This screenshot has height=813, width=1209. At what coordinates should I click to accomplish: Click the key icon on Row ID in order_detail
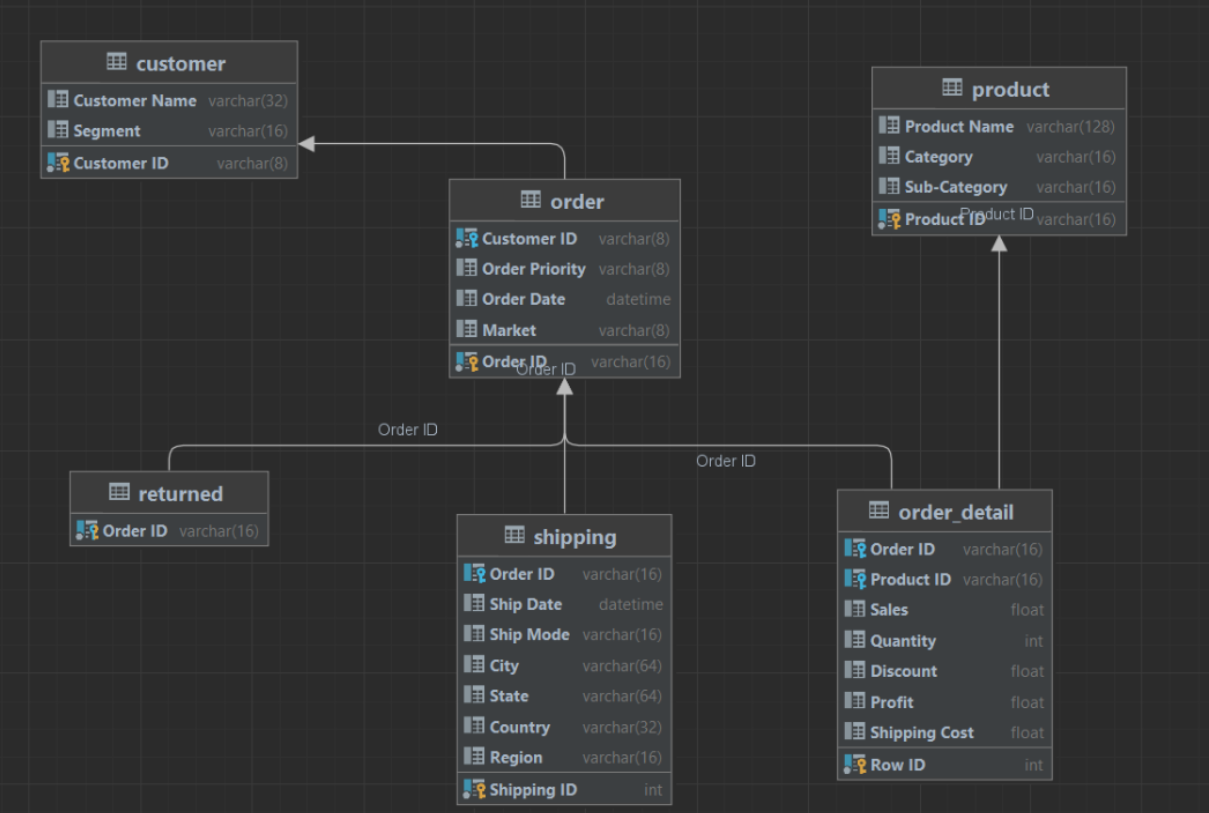(x=854, y=764)
